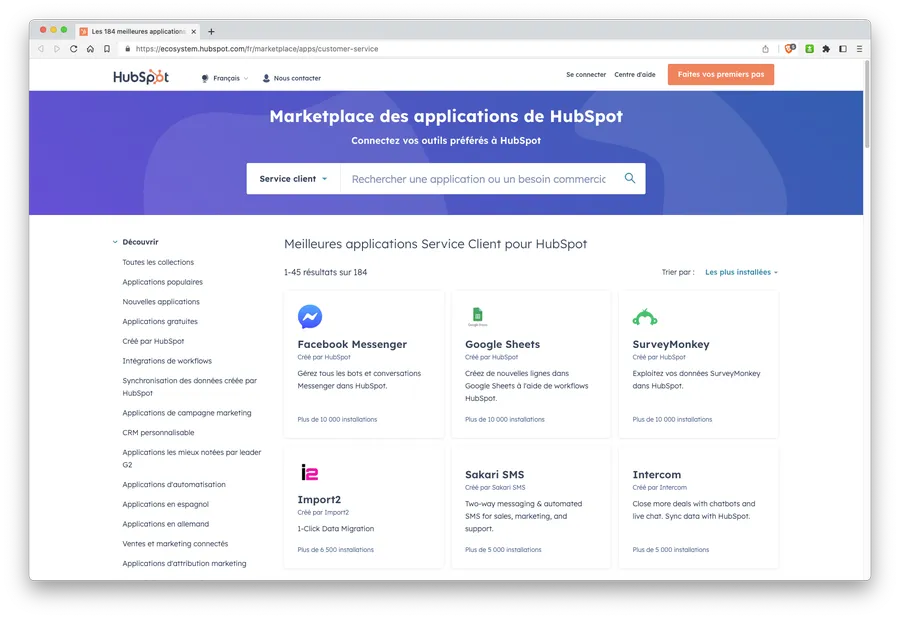The height and width of the screenshot is (619, 900).
Task: Bookmark this page icon
Action: (107, 49)
